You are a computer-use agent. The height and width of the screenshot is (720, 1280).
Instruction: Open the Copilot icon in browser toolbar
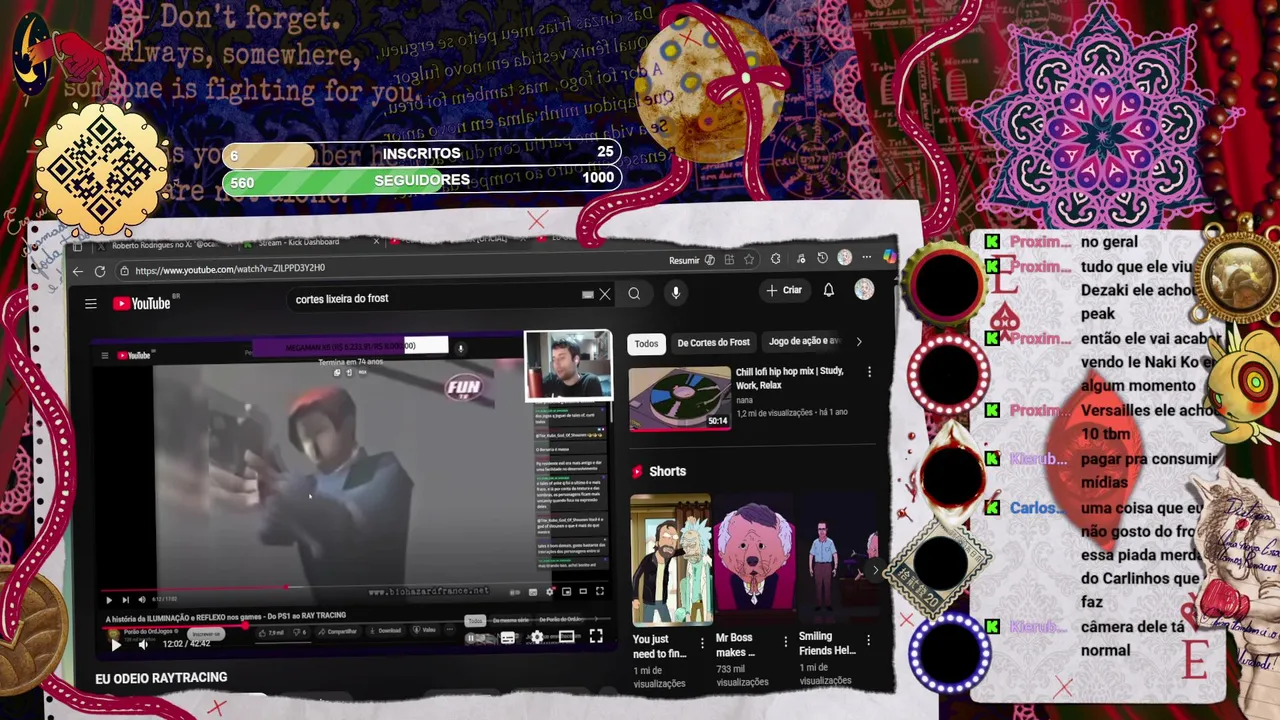[889, 257]
